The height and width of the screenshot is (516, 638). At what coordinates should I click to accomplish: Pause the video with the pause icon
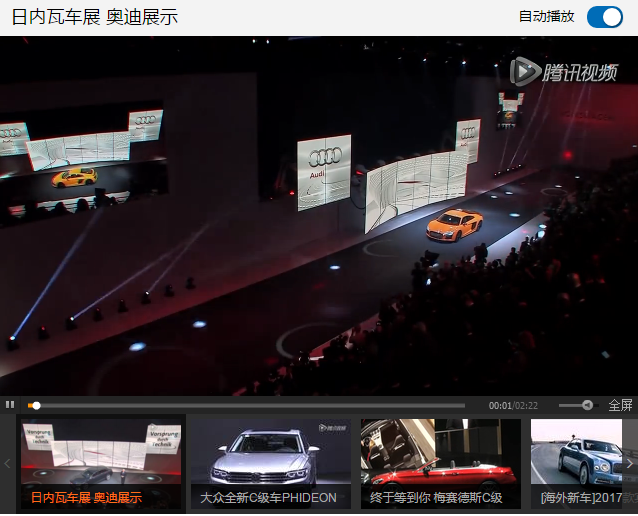(x=10, y=404)
